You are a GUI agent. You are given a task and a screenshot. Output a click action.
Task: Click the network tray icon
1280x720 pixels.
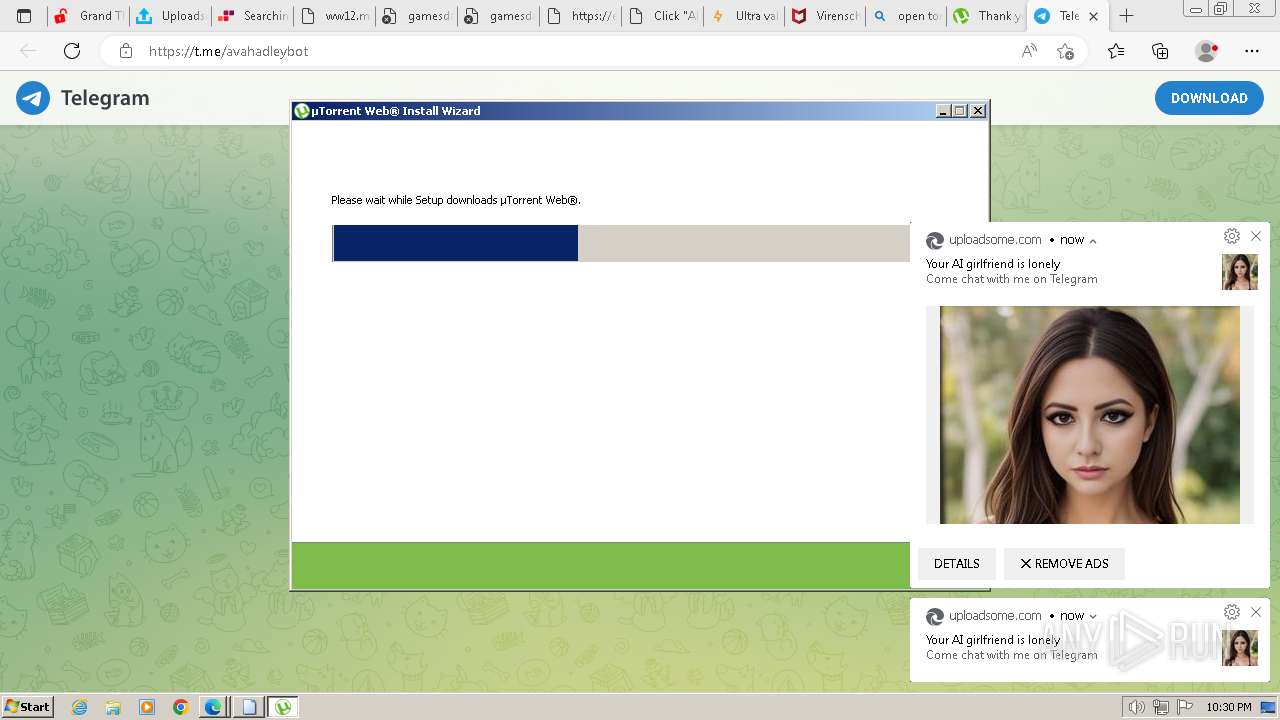pyautogui.click(x=1161, y=707)
